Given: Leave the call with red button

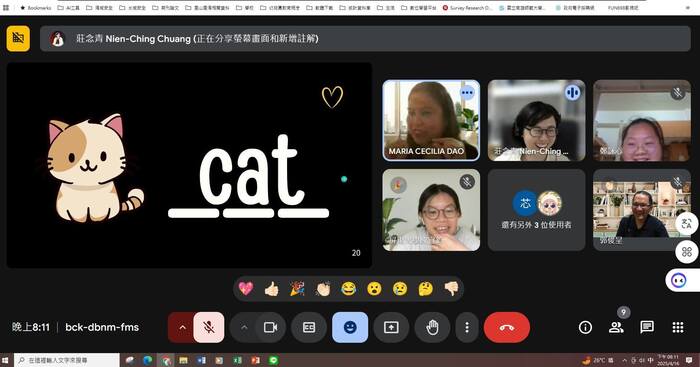Looking at the screenshot, I should [x=507, y=327].
